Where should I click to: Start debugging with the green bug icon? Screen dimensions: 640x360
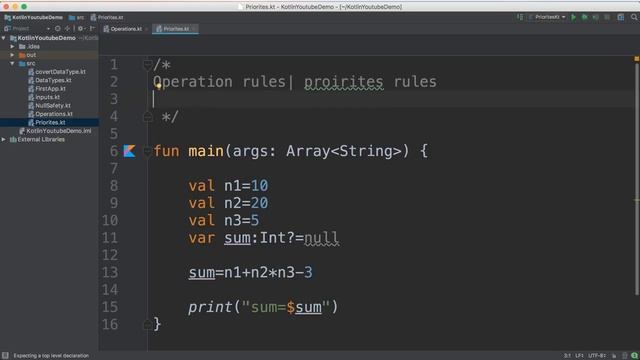[x=584, y=17]
